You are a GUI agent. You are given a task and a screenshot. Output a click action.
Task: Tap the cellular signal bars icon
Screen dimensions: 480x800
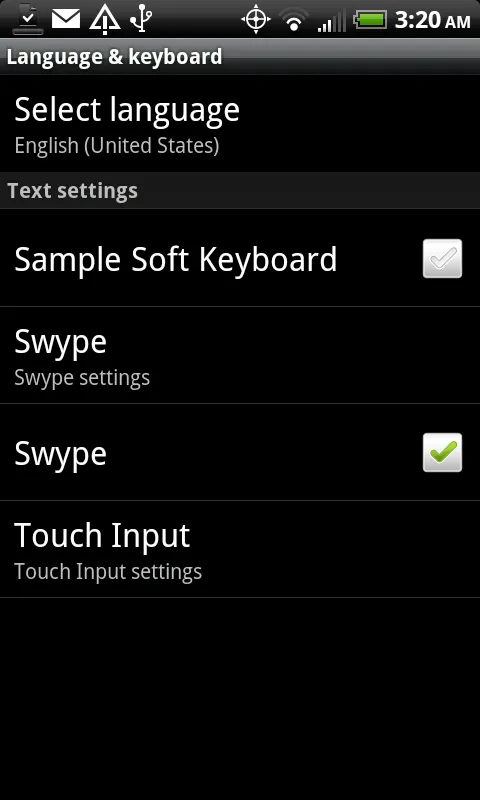(332, 20)
